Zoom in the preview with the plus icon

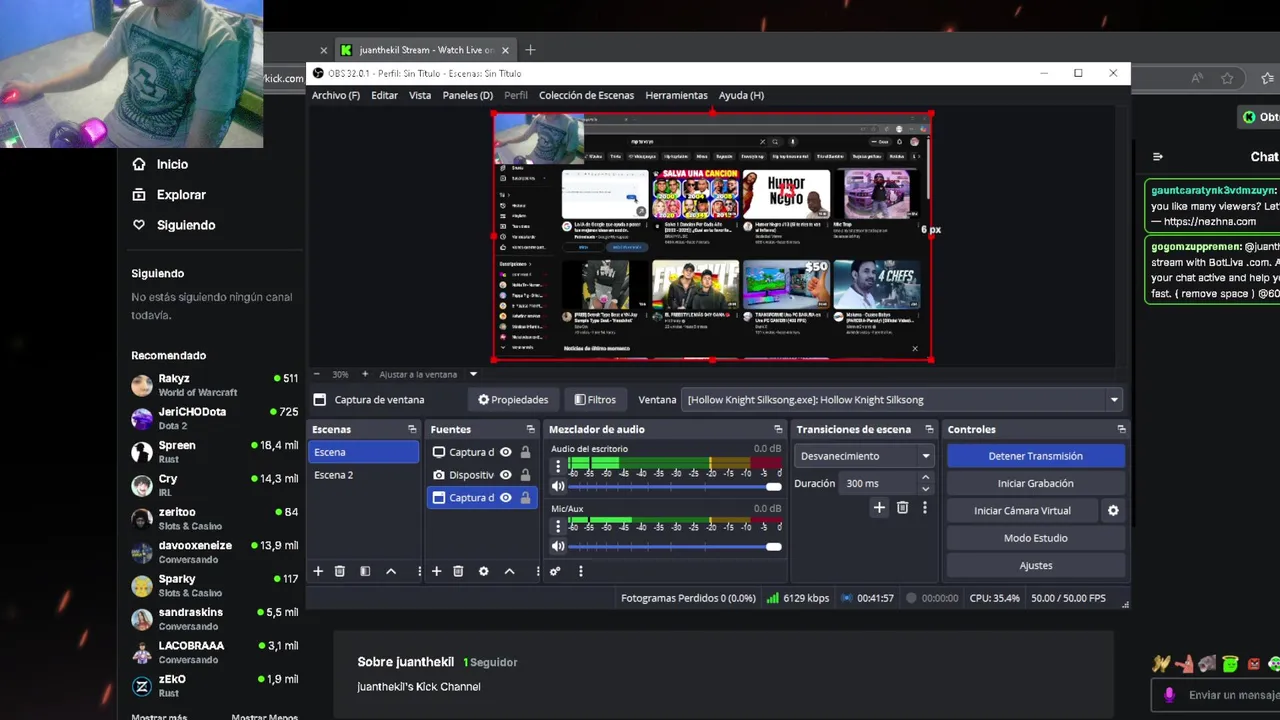365,374
